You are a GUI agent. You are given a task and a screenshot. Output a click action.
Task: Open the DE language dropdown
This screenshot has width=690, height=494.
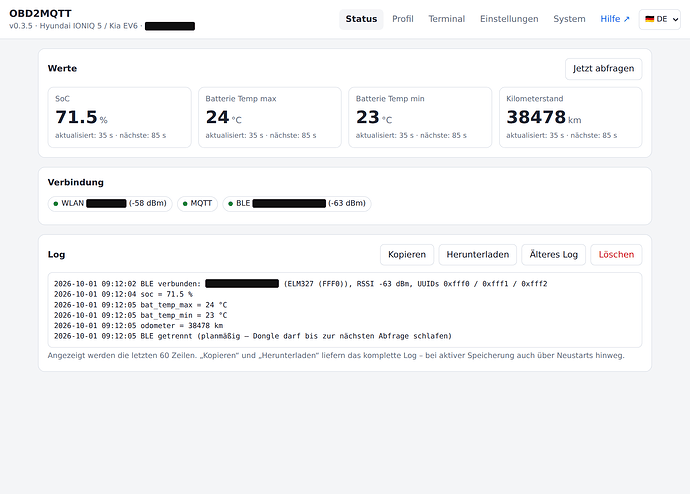[660, 19]
